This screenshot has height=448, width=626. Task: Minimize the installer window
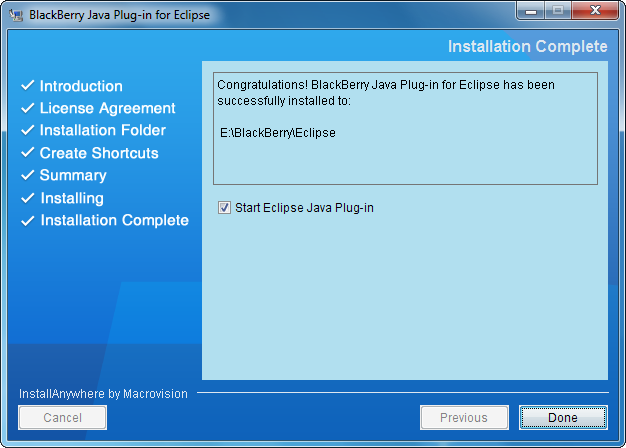point(531,10)
